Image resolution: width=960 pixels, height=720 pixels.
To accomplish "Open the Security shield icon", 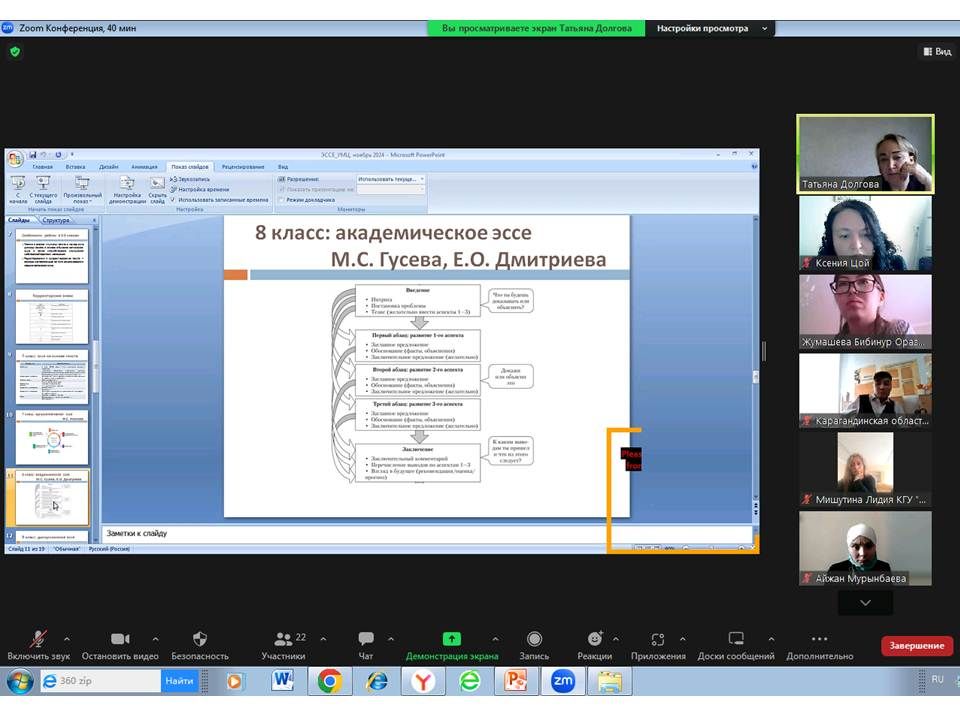I will point(199,639).
